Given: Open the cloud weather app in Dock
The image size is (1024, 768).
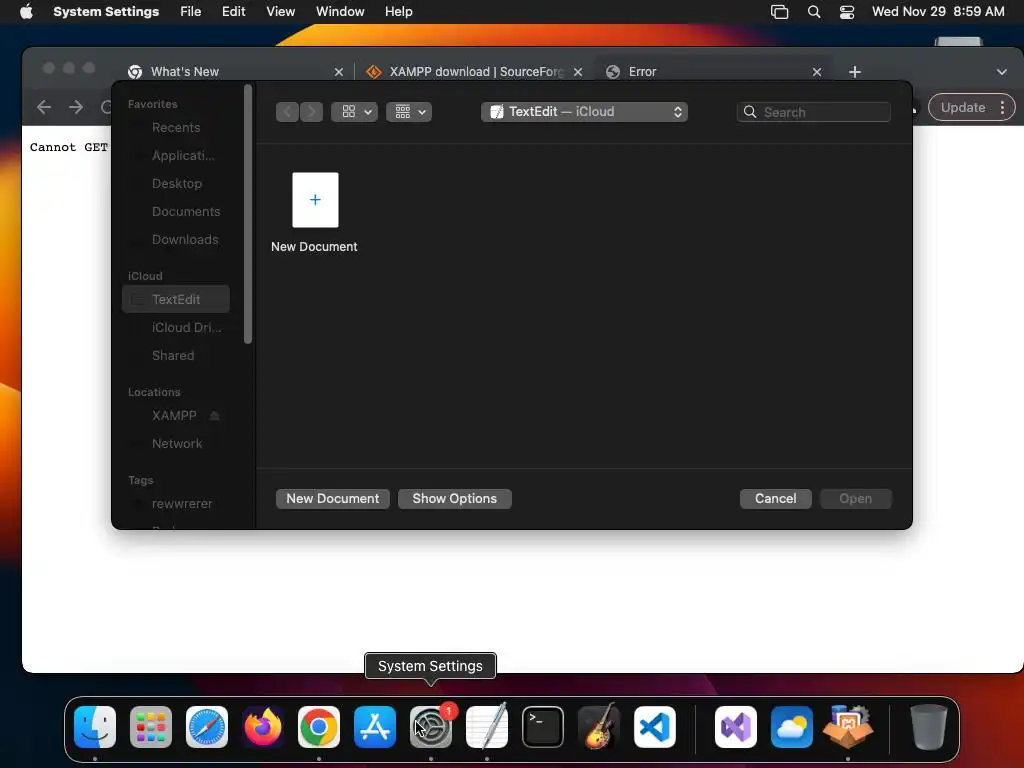Looking at the screenshot, I should [x=792, y=727].
